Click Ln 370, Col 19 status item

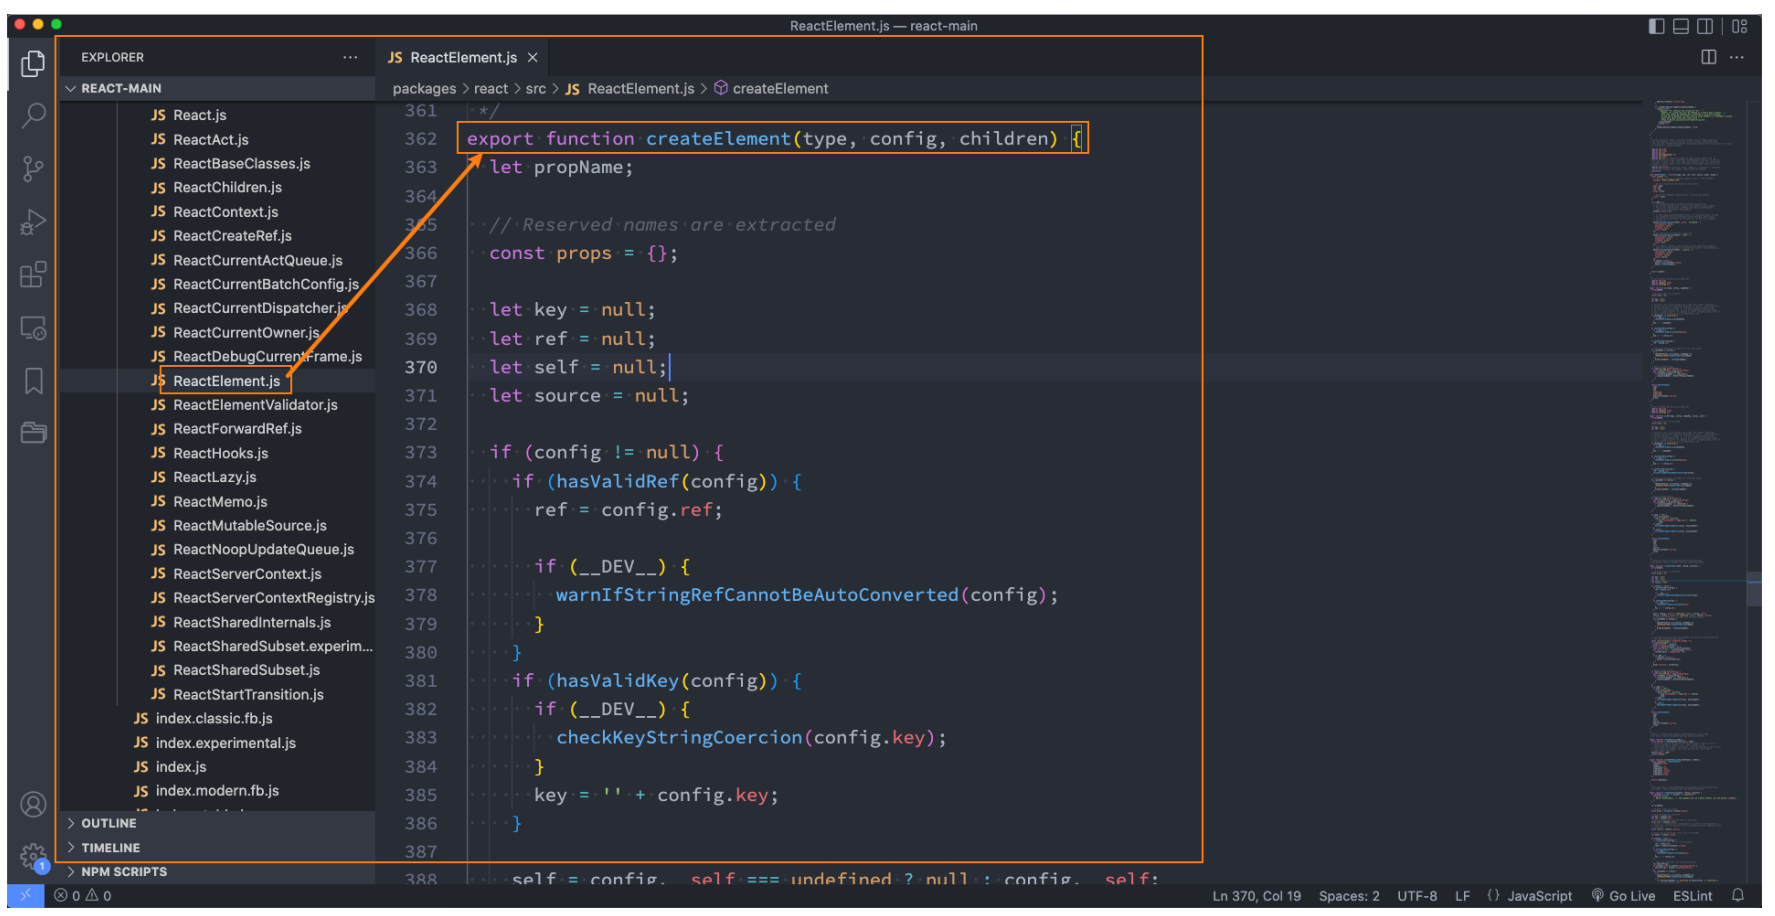point(1257,896)
